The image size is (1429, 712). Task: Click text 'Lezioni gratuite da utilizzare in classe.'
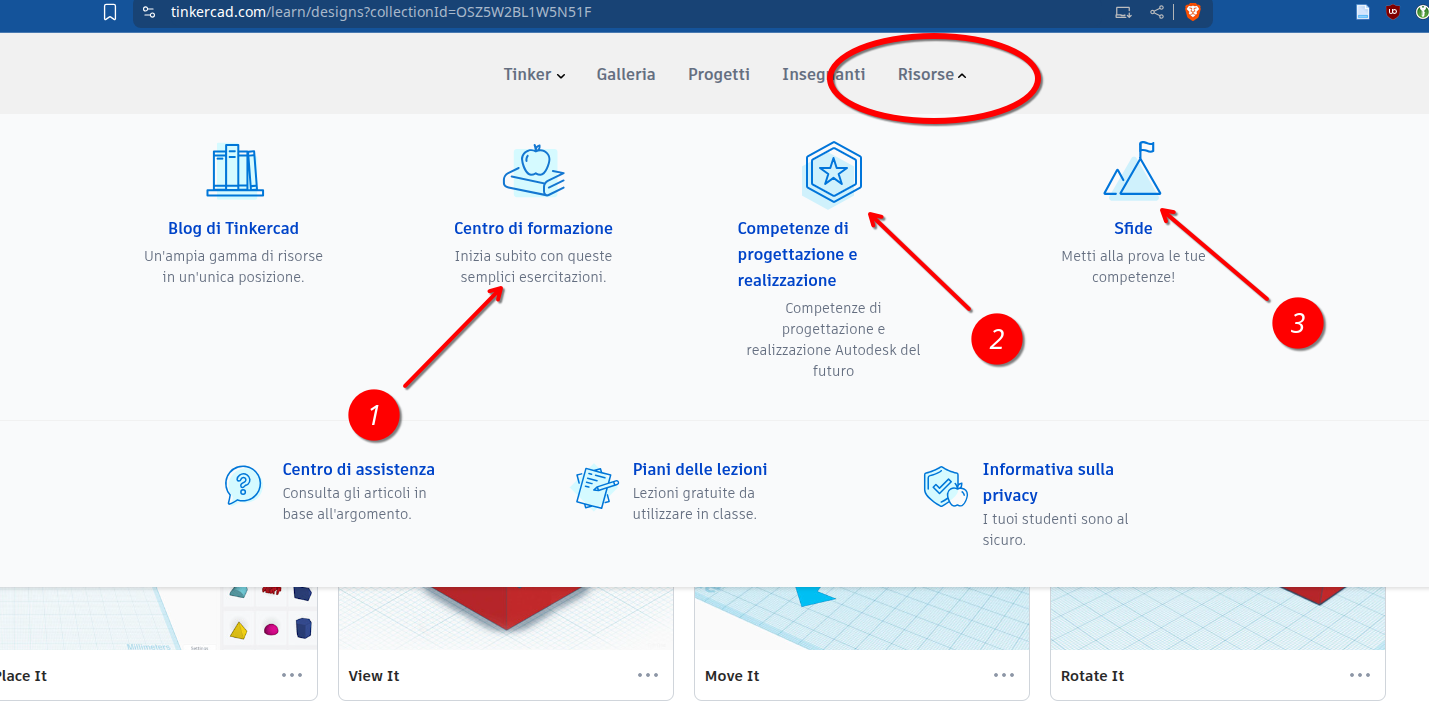point(694,503)
